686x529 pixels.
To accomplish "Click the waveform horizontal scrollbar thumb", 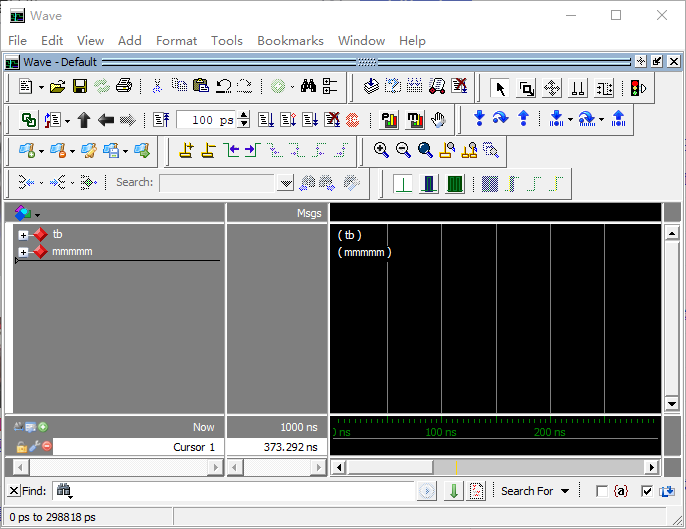I will point(390,467).
